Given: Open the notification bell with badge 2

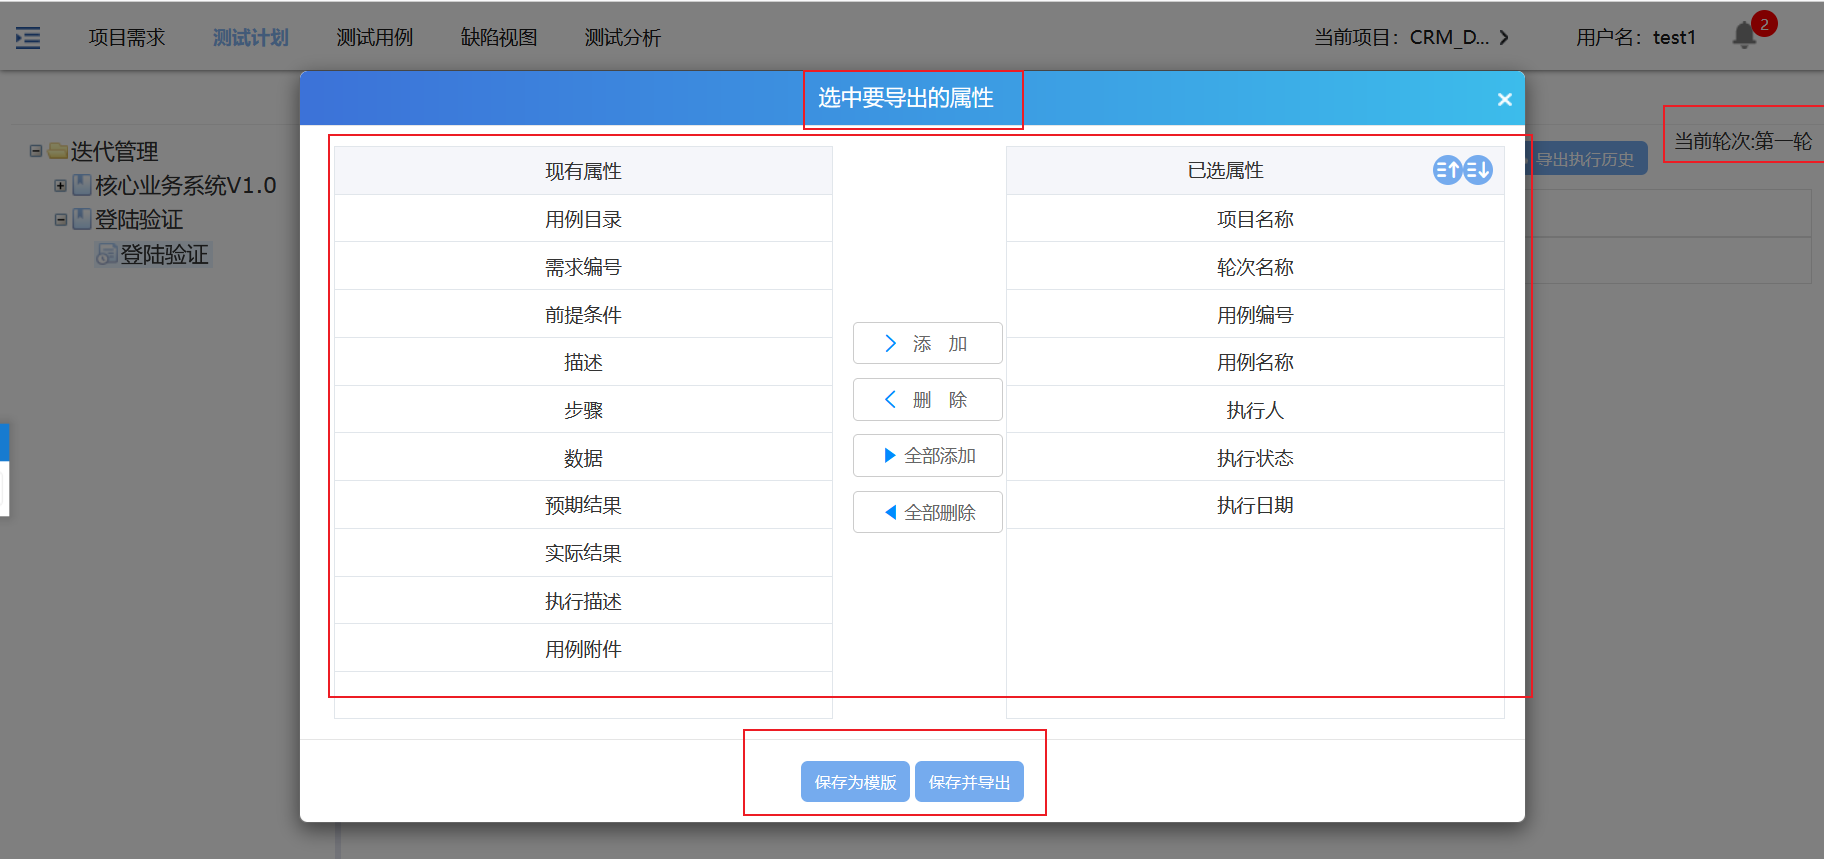Looking at the screenshot, I should click(x=1745, y=36).
